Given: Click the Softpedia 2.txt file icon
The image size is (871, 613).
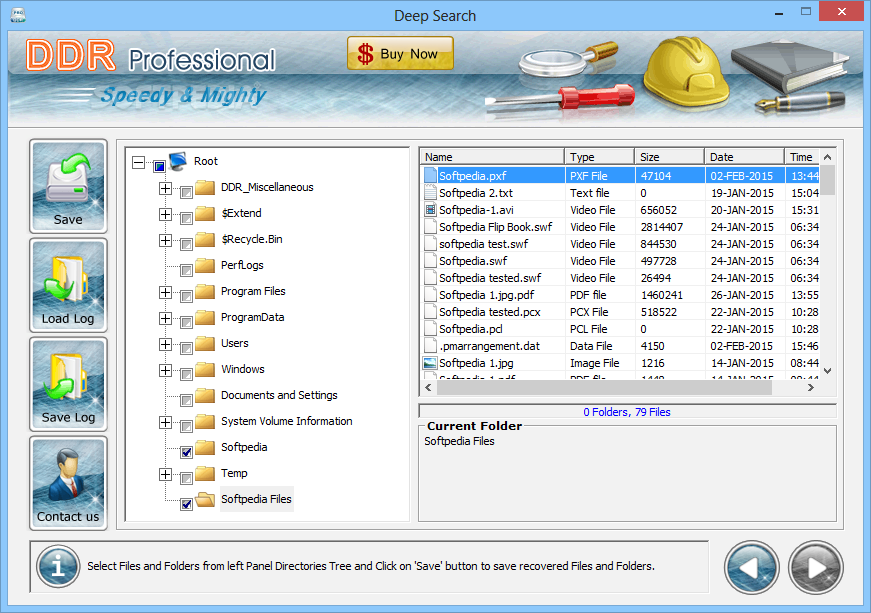Looking at the screenshot, I should click(430, 193).
